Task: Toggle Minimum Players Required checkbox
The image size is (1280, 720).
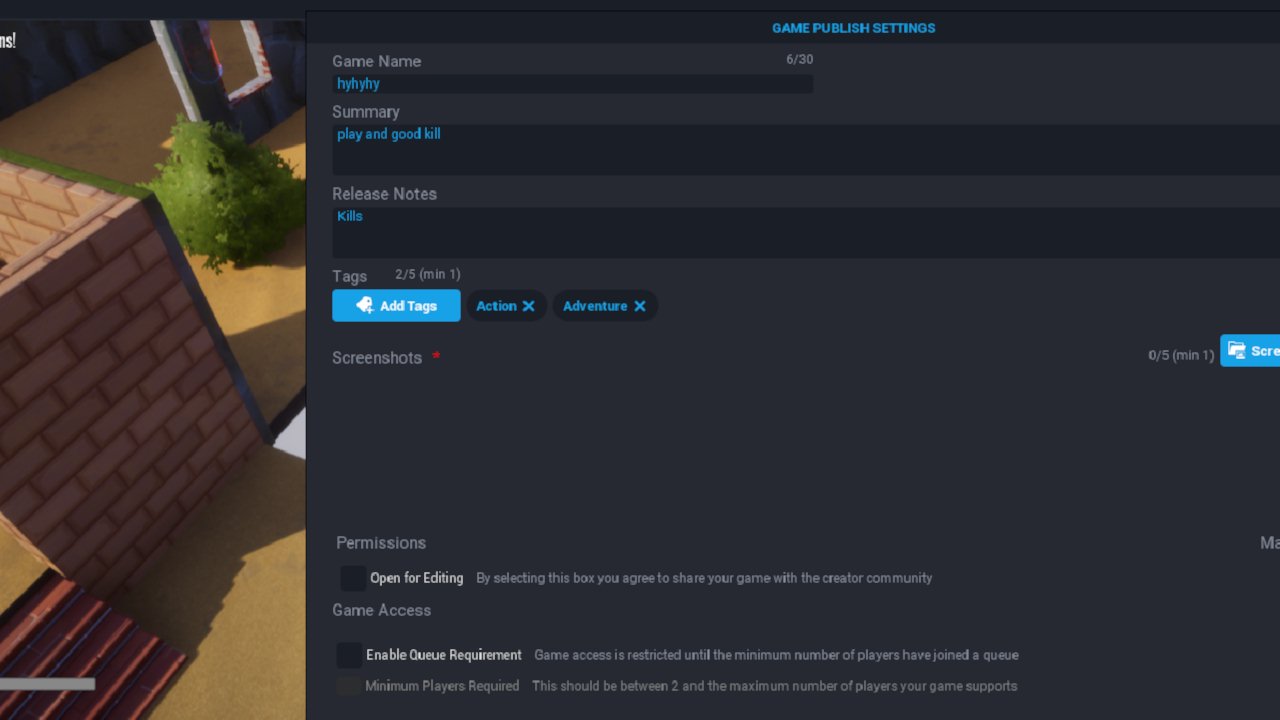Action: [348, 686]
